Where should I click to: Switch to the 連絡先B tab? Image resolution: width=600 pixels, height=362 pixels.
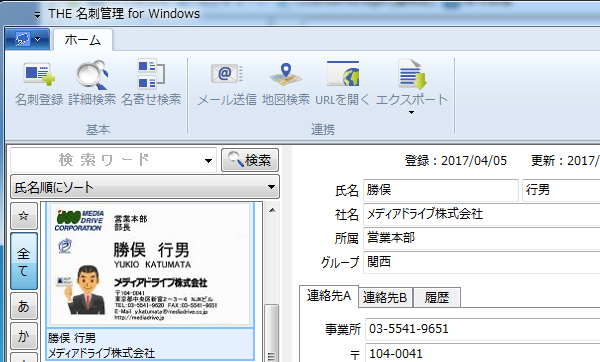(385, 297)
